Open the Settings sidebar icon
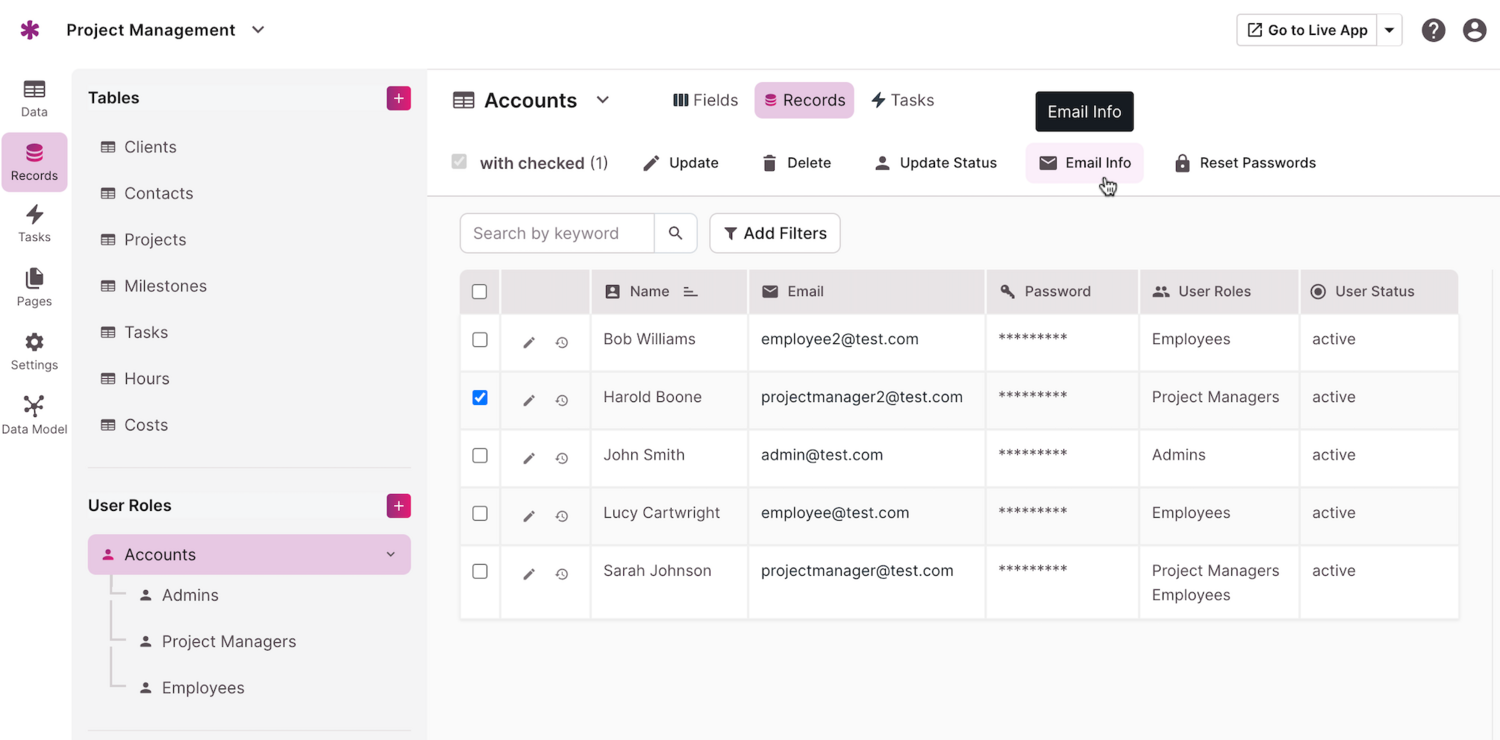This screenshot has height=740, width=1500. pyautogui.click(x=33, y=352)
